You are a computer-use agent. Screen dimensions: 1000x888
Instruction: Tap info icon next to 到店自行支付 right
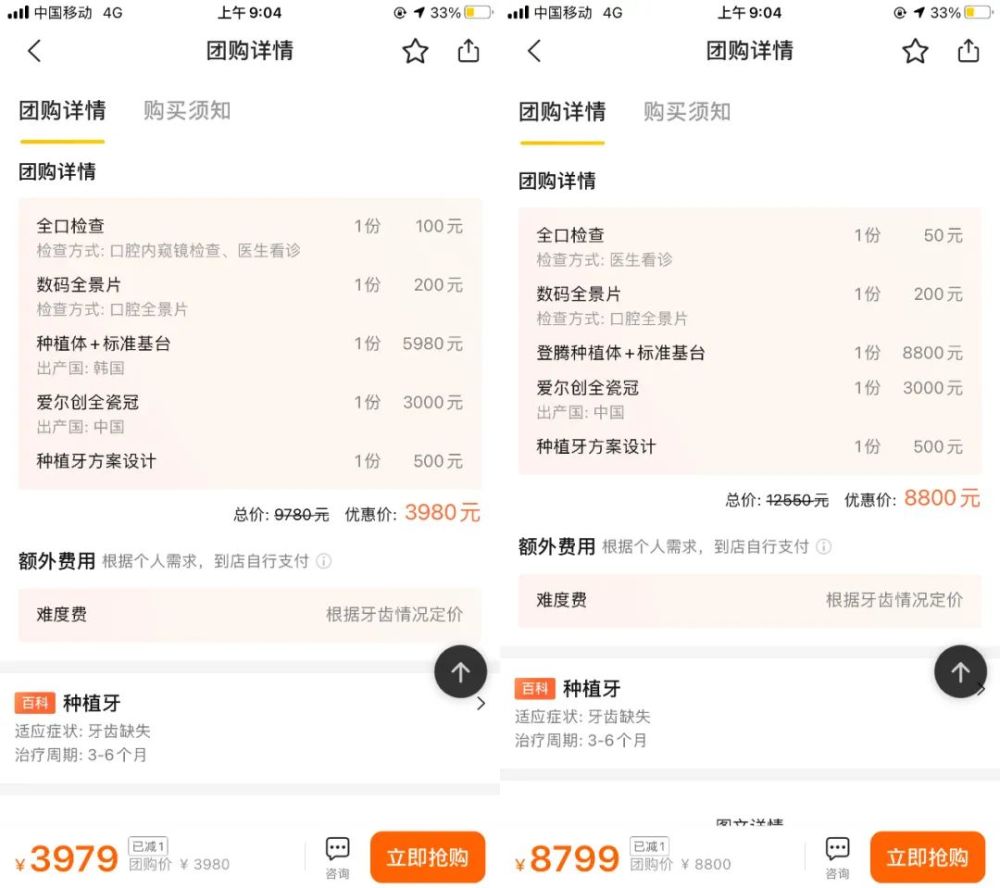pyautogui.click(x=824, y=547)
